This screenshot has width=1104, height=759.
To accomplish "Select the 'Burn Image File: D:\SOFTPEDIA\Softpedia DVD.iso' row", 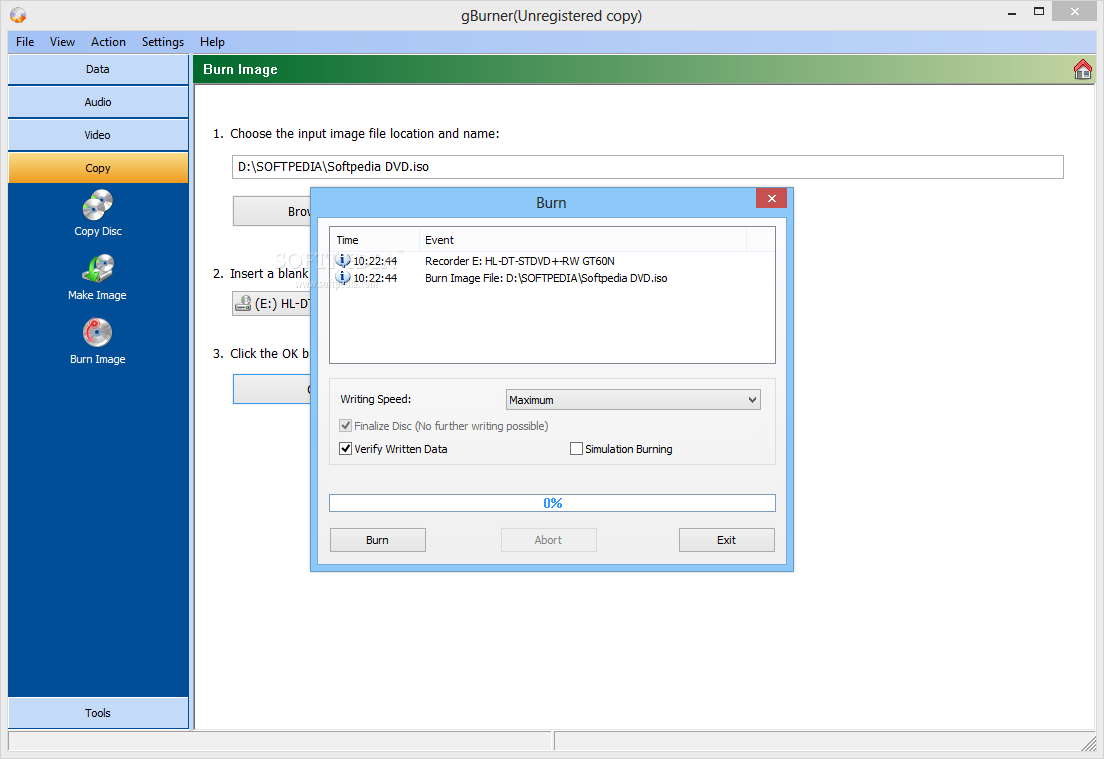I will tap(552, 278).
